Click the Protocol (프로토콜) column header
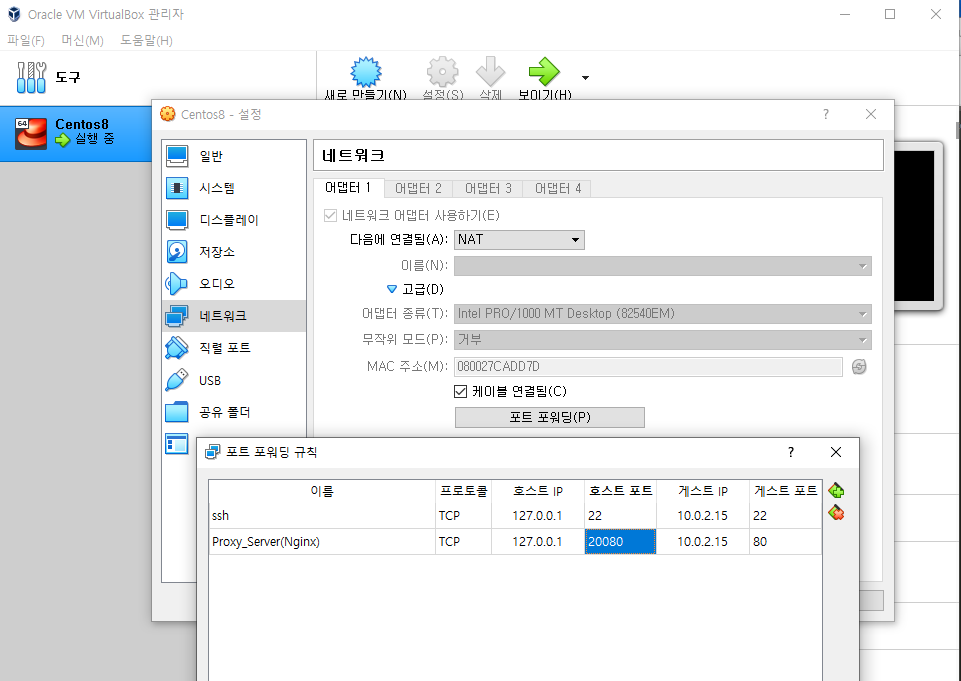 (x=463, y=491)
